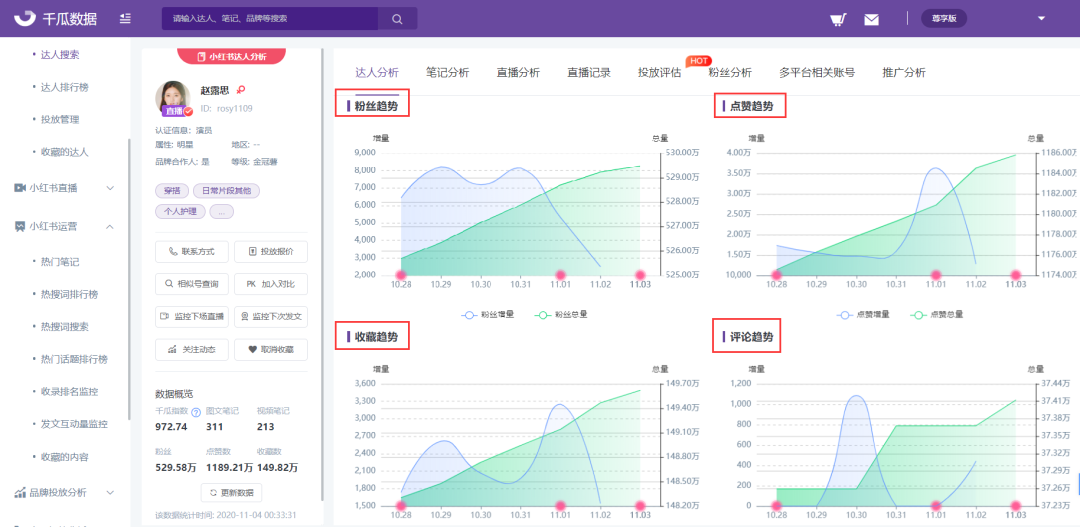Select the 个人护理 tag
The width and height of the screenshot is (1080, 527).
tap(180, 211)
